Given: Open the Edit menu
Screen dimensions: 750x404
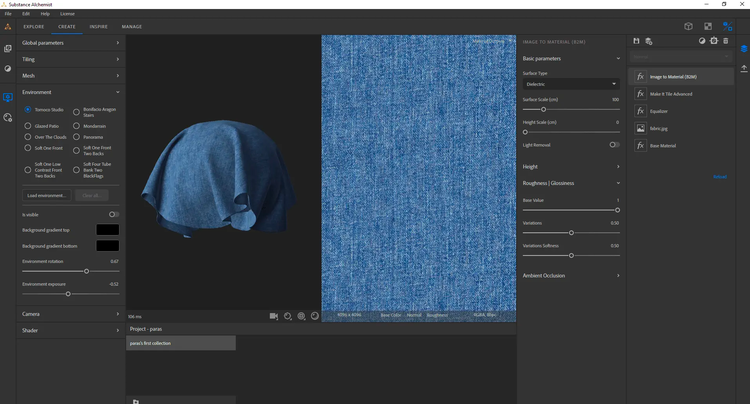Looking at the screenshot, I should [x=26, y=14].
